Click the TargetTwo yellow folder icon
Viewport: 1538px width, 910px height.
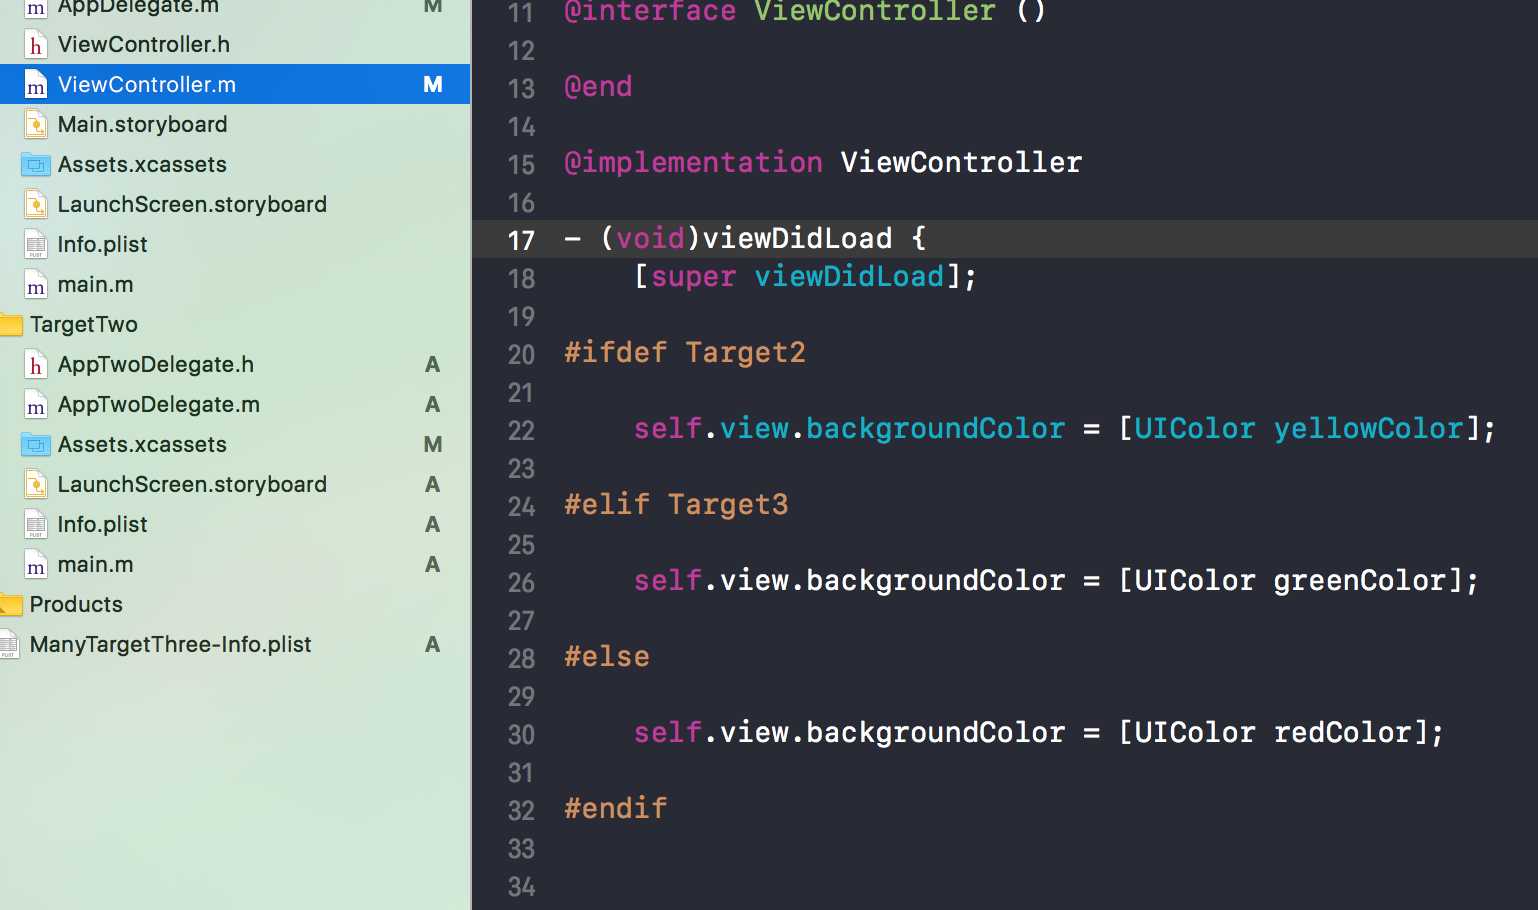pyautogui.click(x=11, y=325)
